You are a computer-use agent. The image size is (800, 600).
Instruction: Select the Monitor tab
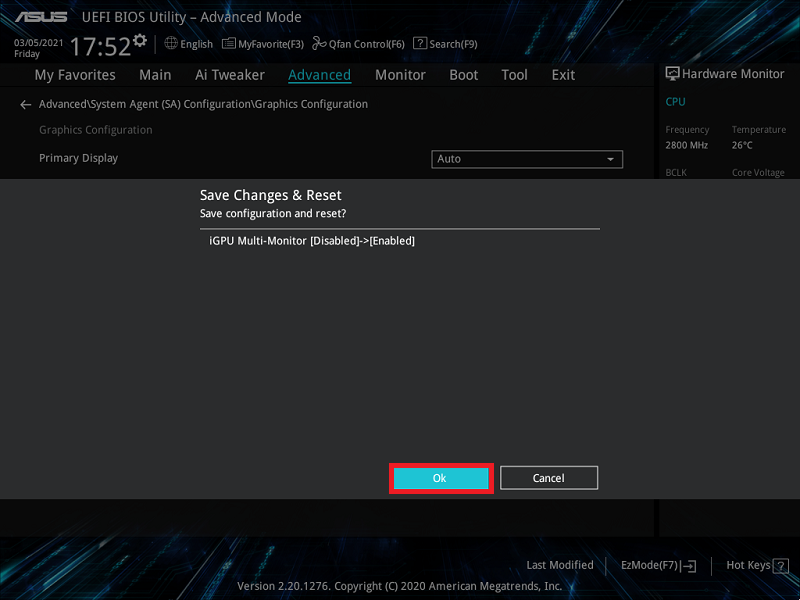coord(400,75)
